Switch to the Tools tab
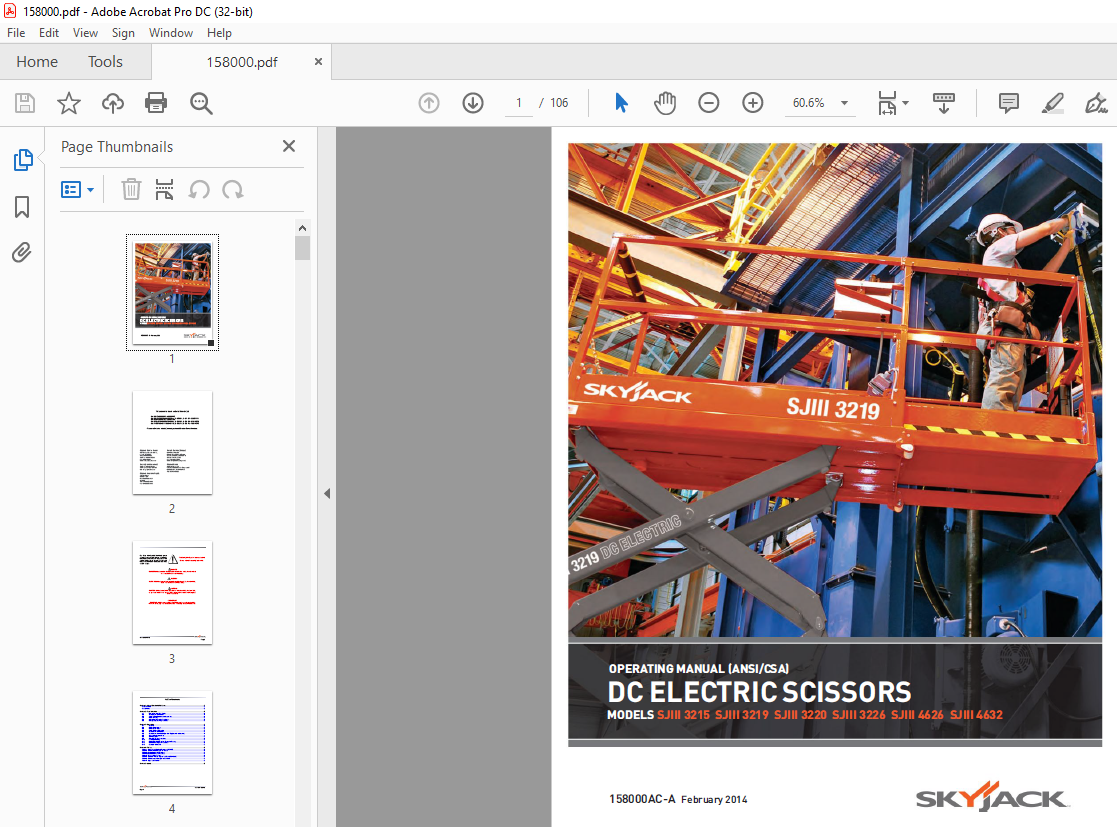1117x827 pixels. pos(105,62)
